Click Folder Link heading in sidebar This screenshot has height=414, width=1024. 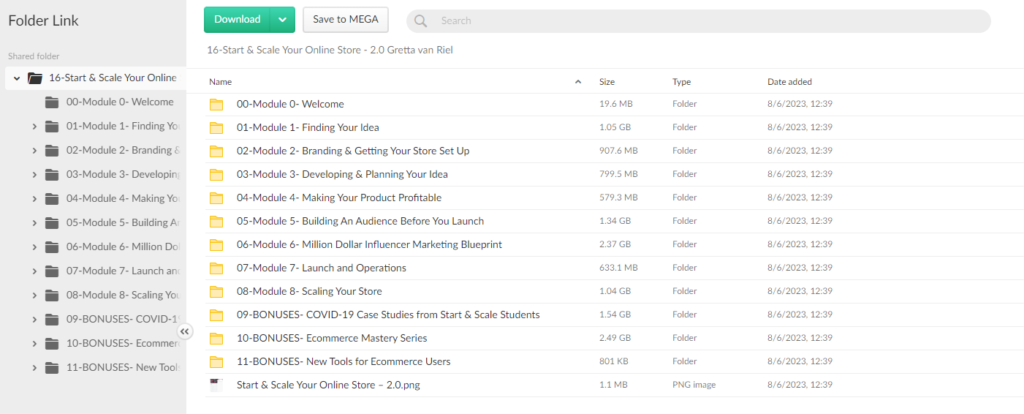tap(43, 21)
